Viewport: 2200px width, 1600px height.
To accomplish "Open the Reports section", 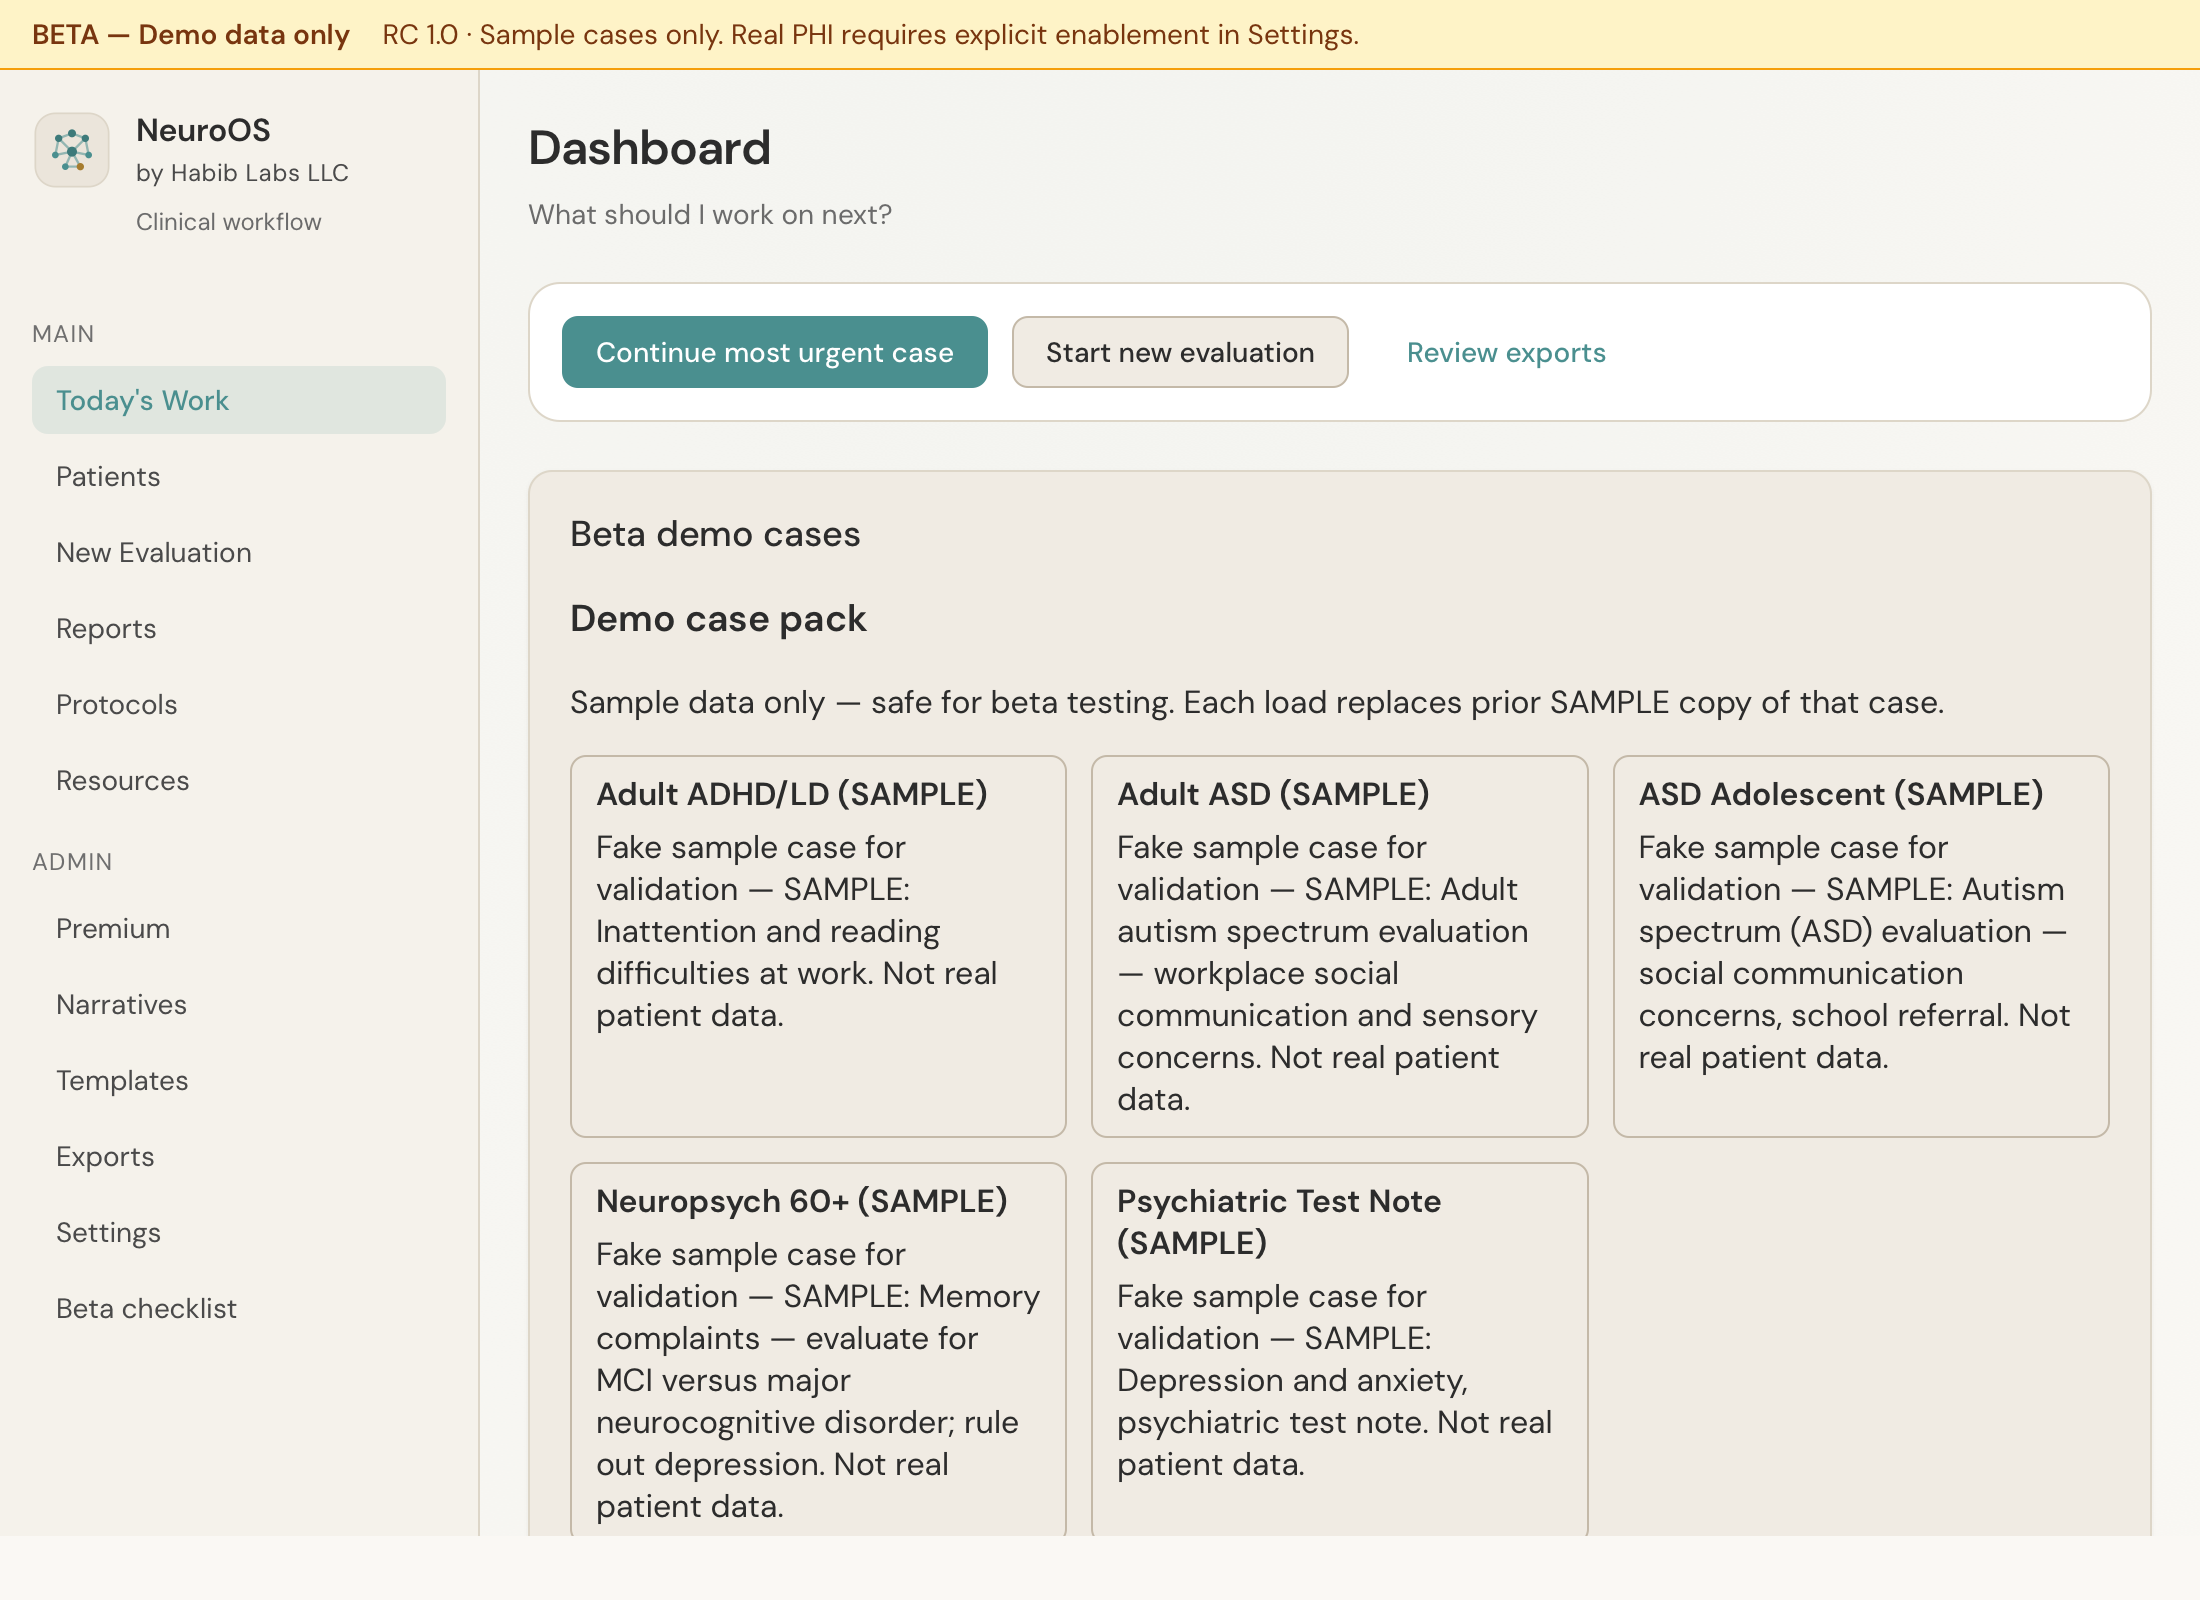I will tap(239, 628).
